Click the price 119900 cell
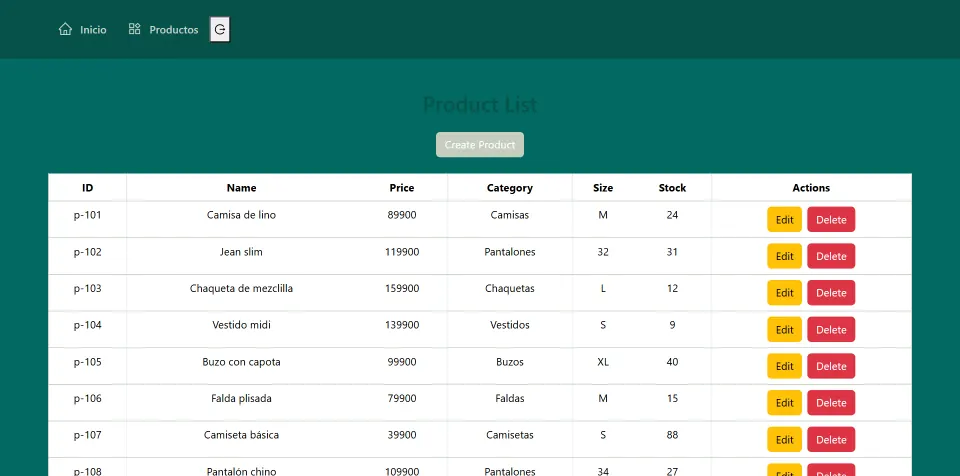 tap(402, 256)
